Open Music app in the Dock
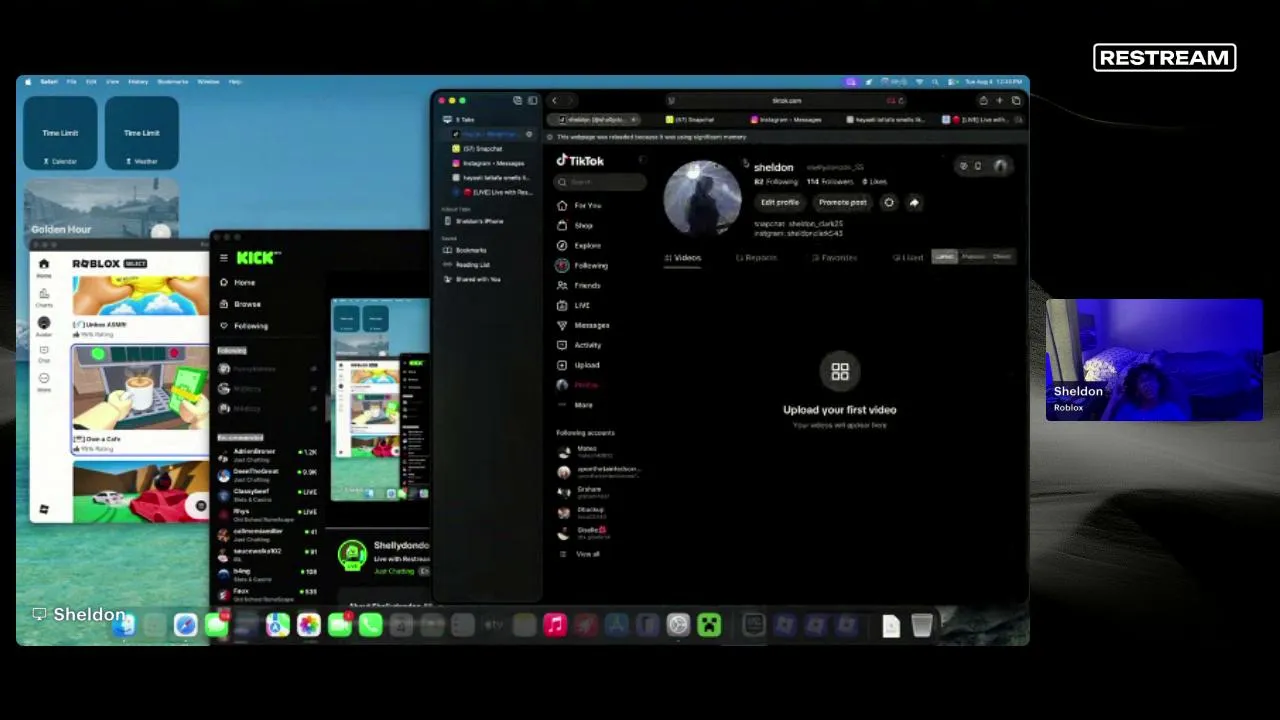The height and width of the screenshot is (720, 1280). (x=555, y=626)
